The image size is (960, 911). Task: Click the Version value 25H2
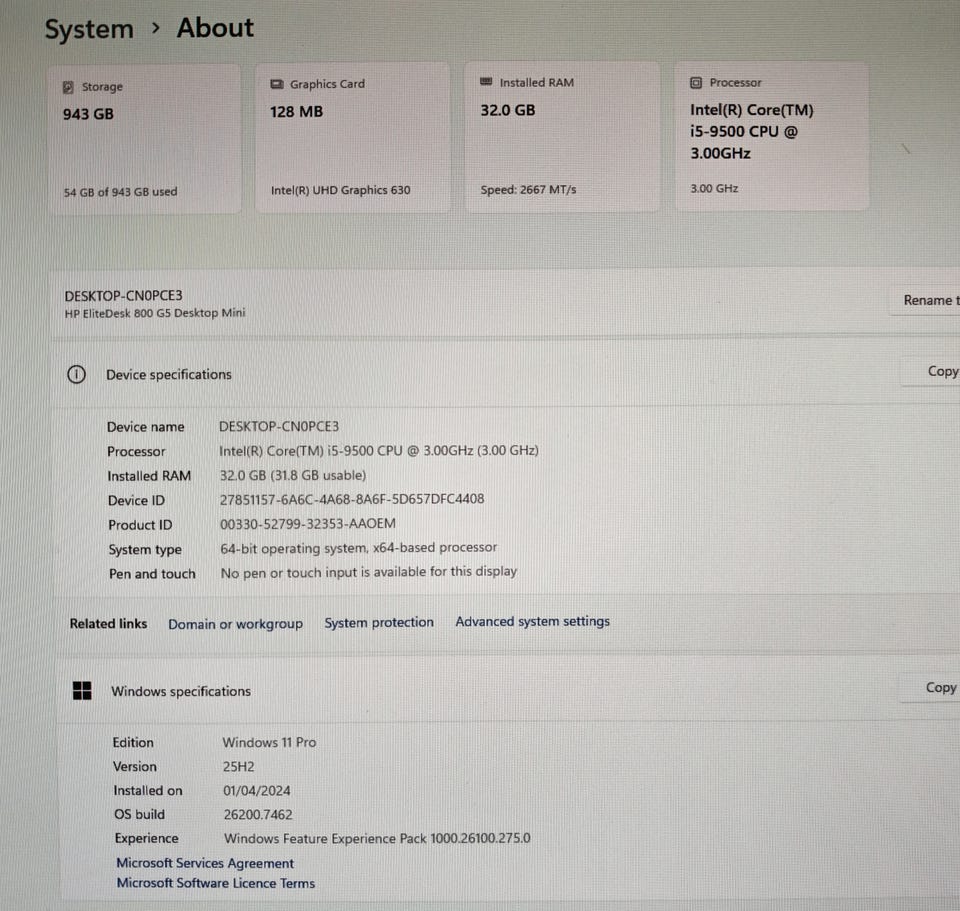point(239,767)
